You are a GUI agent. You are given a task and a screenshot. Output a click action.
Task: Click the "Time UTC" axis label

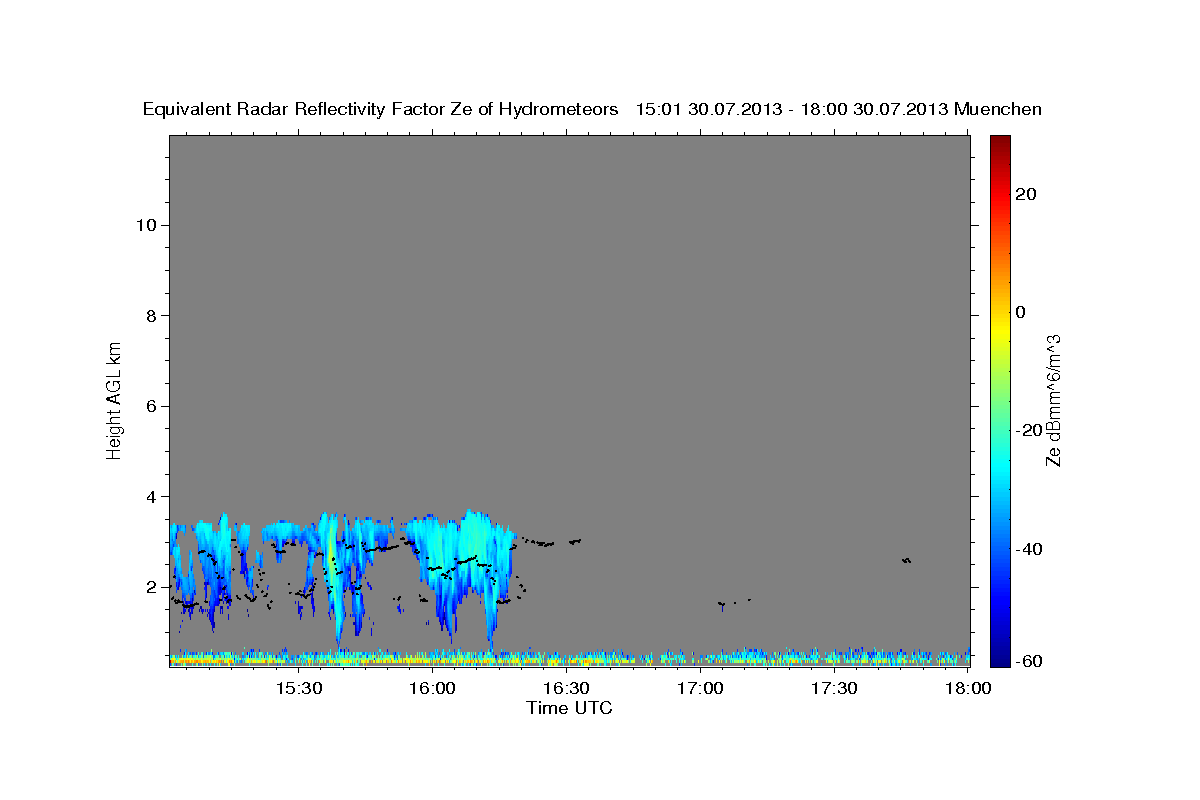(569, 708)
